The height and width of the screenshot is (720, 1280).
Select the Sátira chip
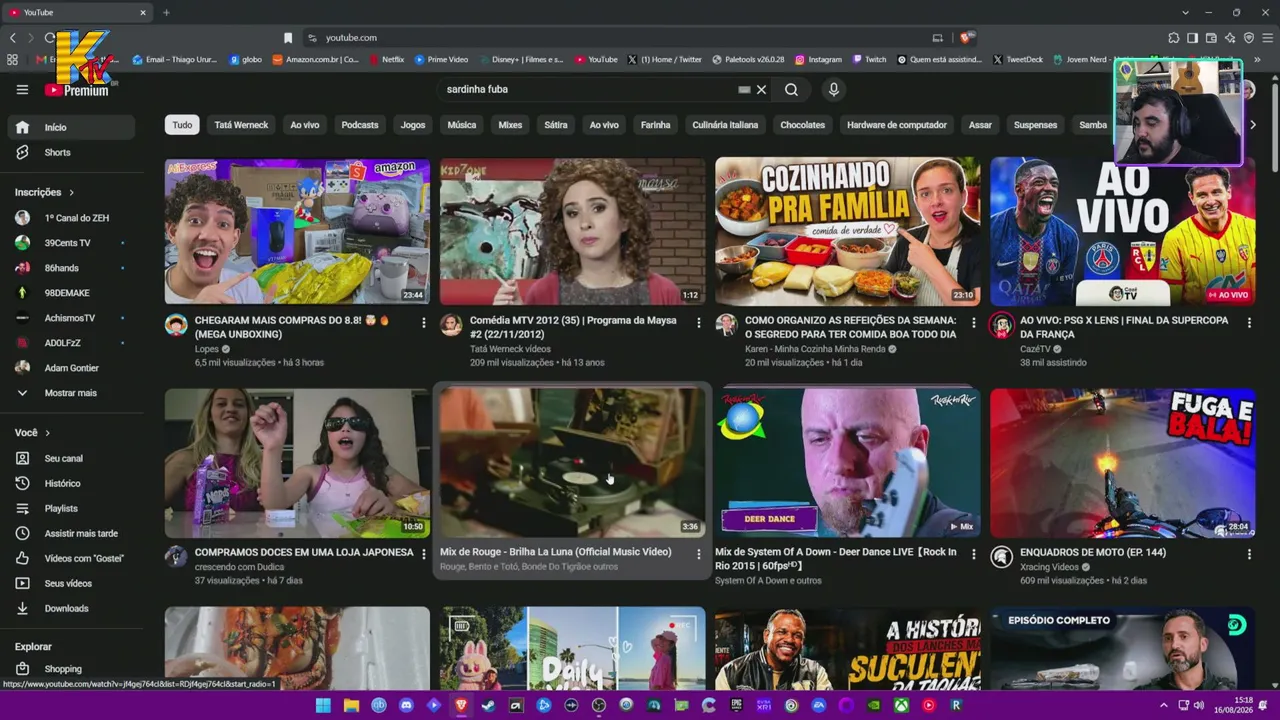[556, 125]
